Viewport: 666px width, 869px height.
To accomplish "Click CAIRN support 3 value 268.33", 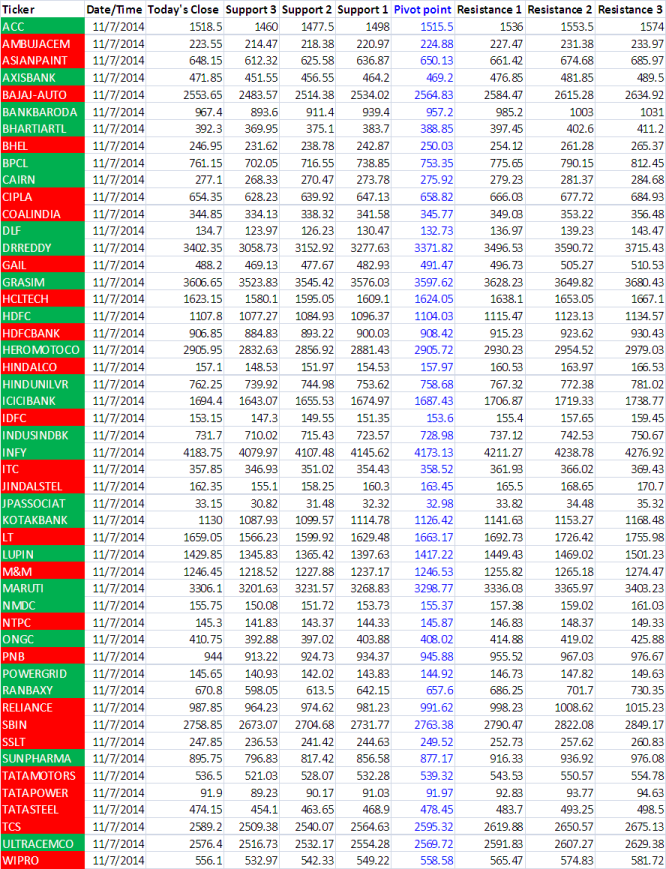I will 261,180.
